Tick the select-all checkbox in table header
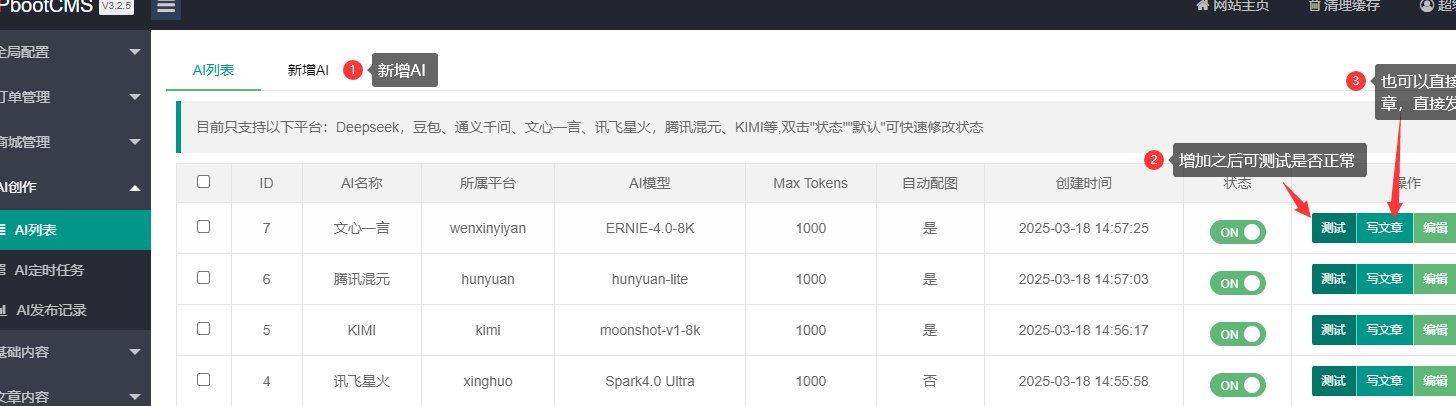Image resolution: width=1456 pixels, height=406 pixels. pyautogui.click(x=204, y=182)
